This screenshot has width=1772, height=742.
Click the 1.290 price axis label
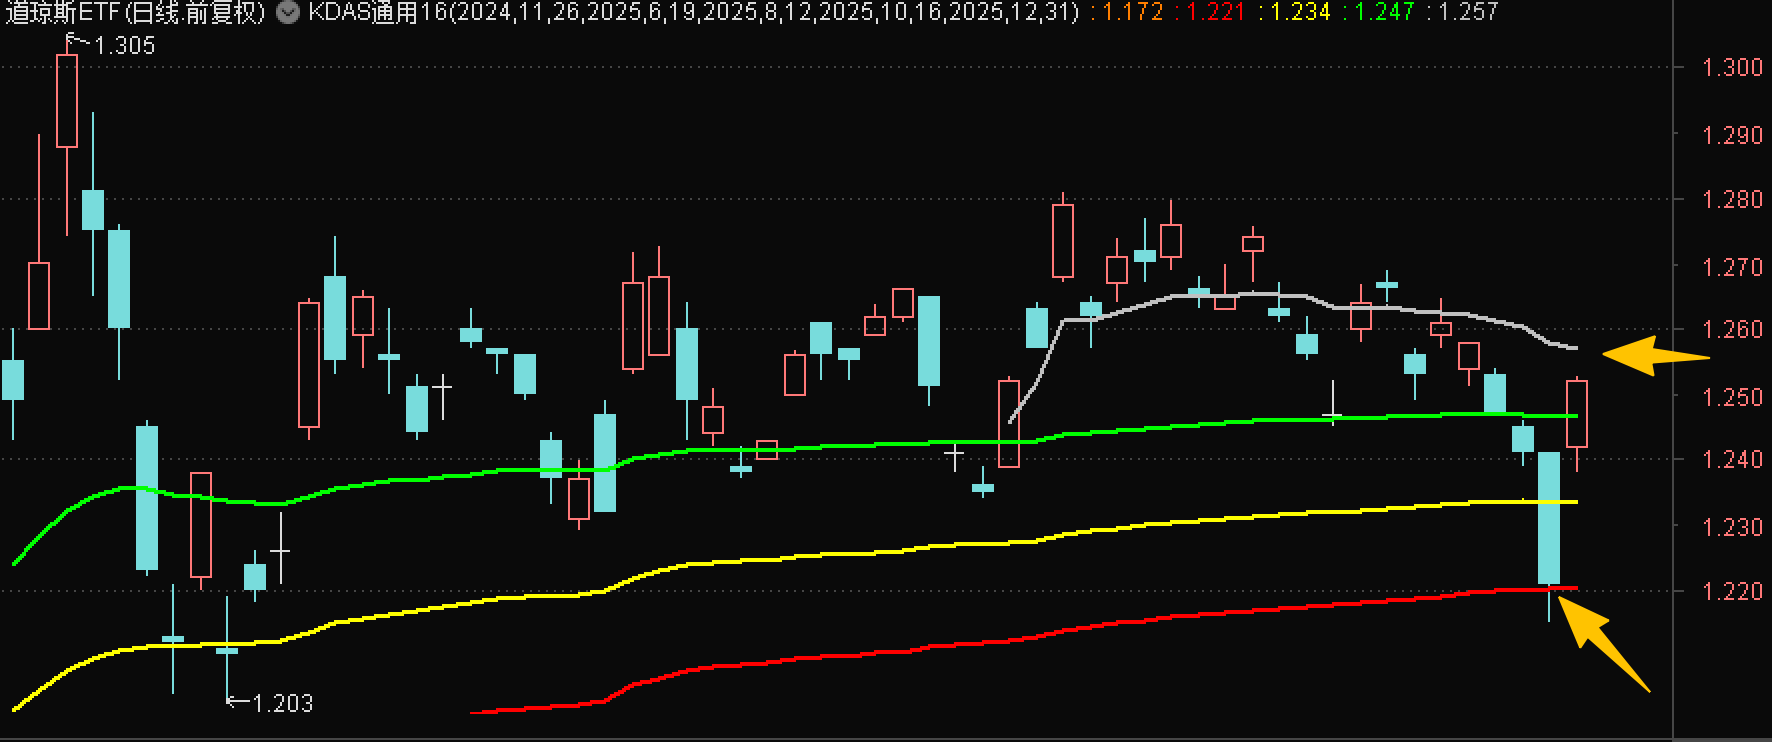pos(1732,135)
